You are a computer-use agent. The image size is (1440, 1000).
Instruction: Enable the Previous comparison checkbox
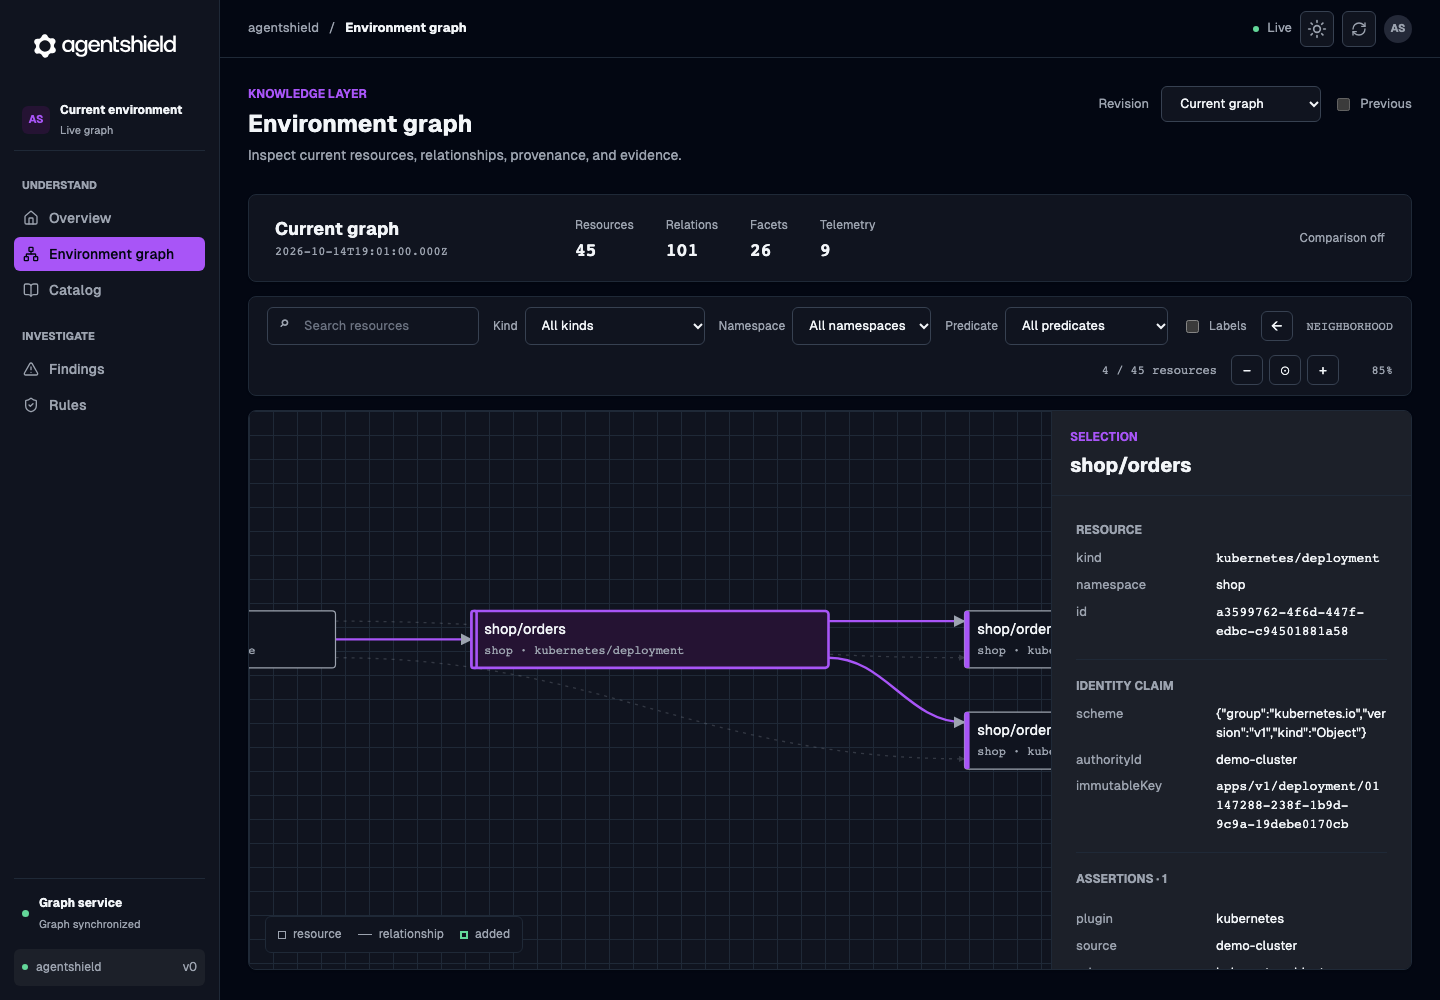[x=1344, y=104]
